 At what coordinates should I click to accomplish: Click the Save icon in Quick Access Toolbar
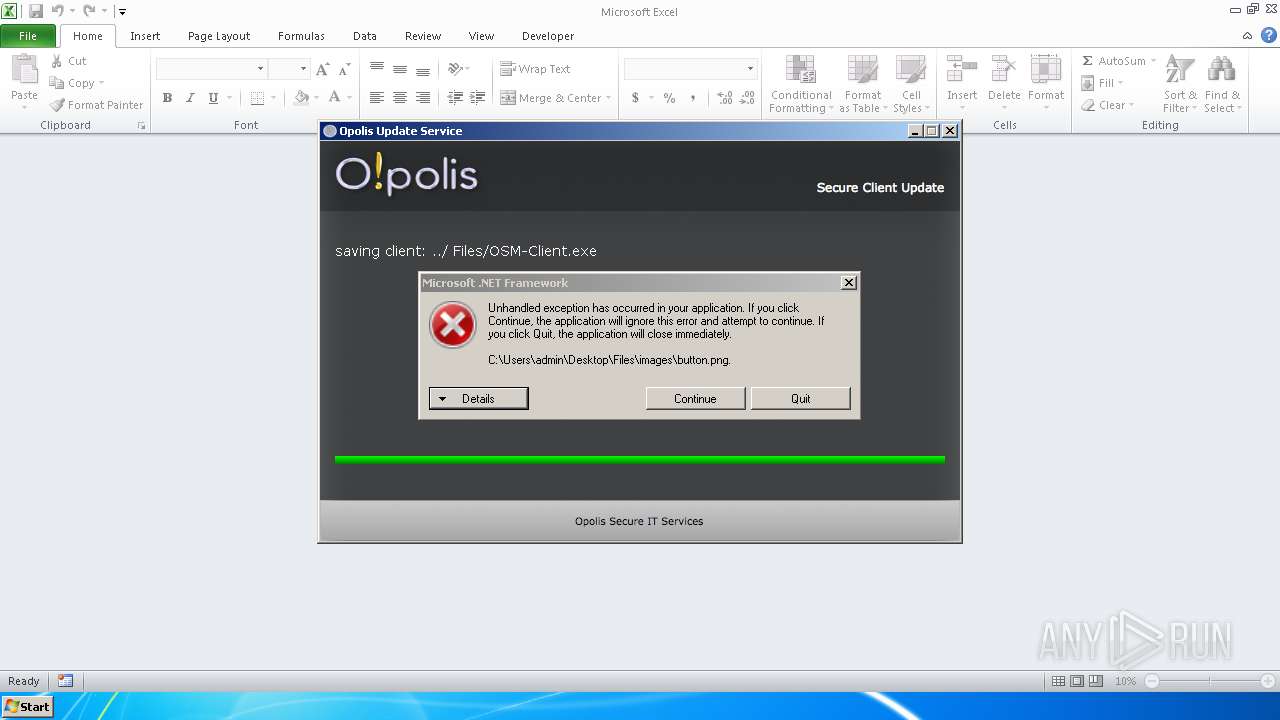[36, 12]
